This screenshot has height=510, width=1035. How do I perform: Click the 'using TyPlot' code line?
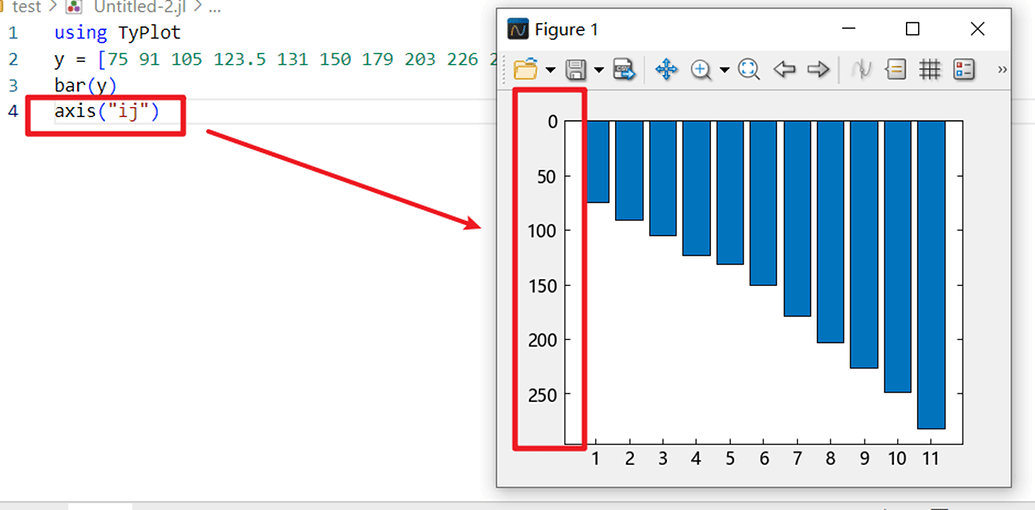coord(117,33)
